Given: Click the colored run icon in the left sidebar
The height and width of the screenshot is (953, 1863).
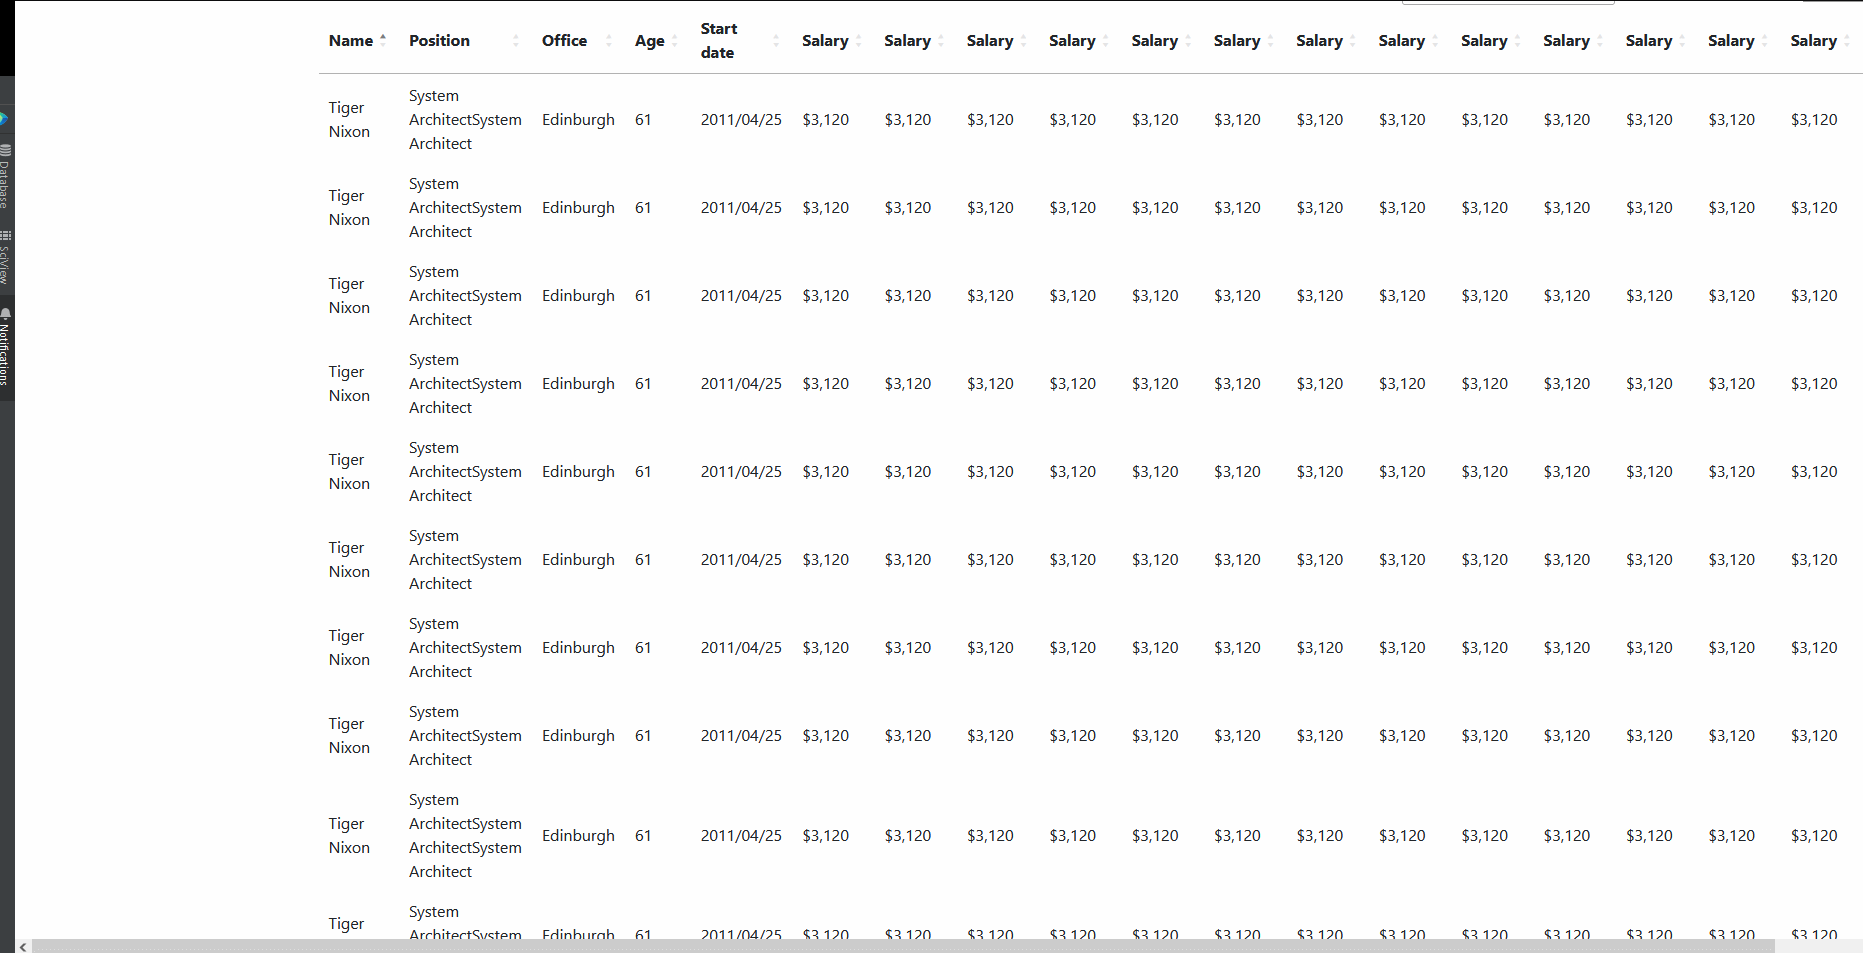Looking at the screenshot, I should [x=6, y=120].
